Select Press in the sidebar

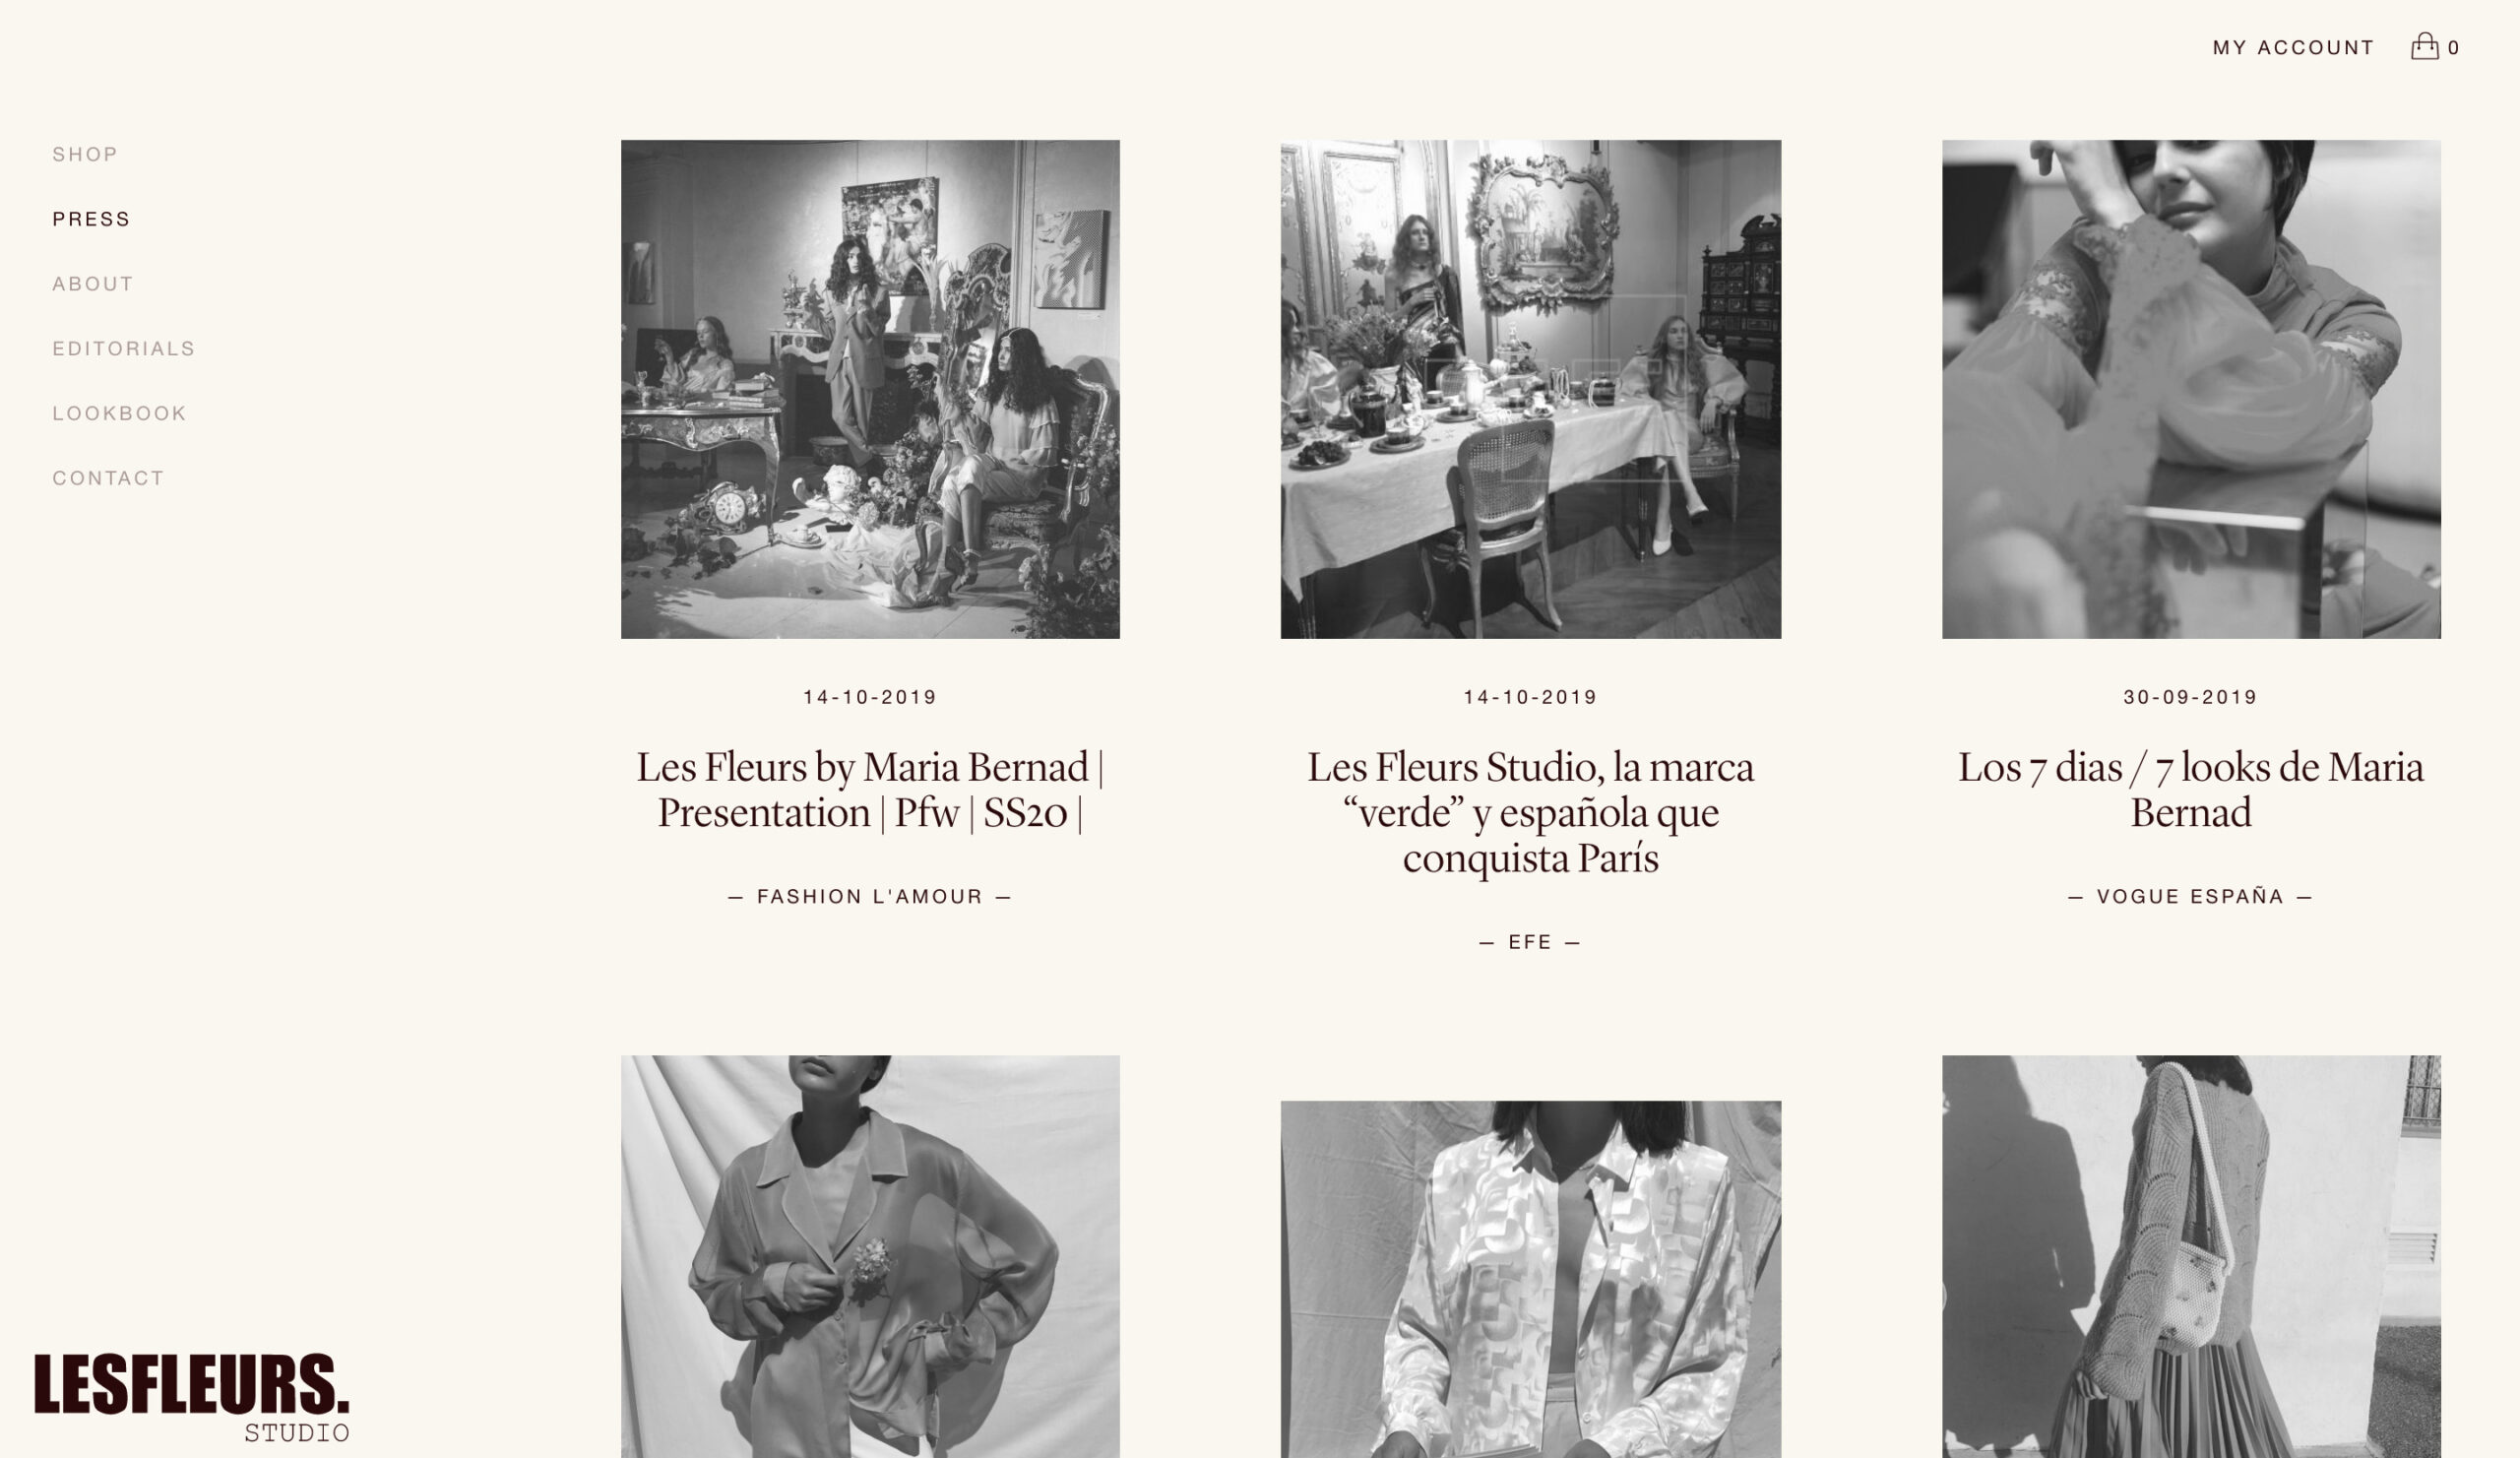[x=91, y=219]
